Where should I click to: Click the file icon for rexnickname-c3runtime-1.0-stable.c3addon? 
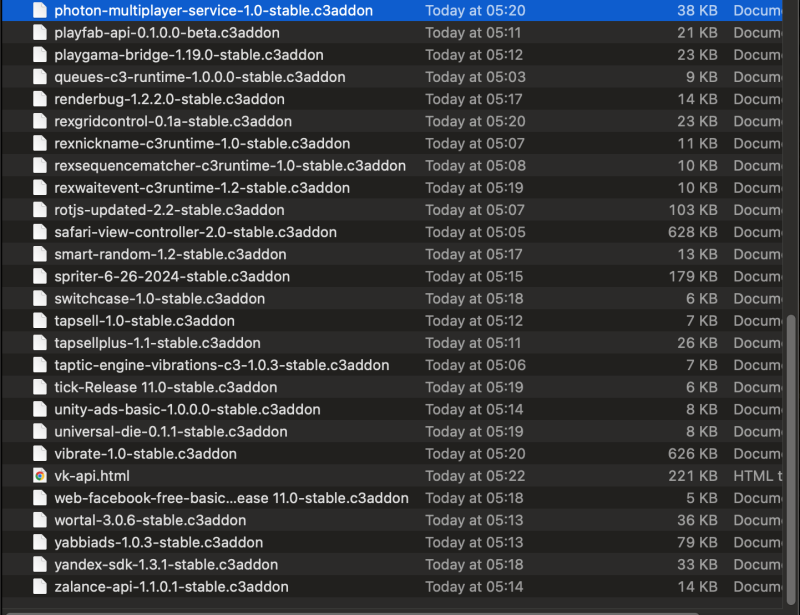pyautogui.click(x=40, y=143)
